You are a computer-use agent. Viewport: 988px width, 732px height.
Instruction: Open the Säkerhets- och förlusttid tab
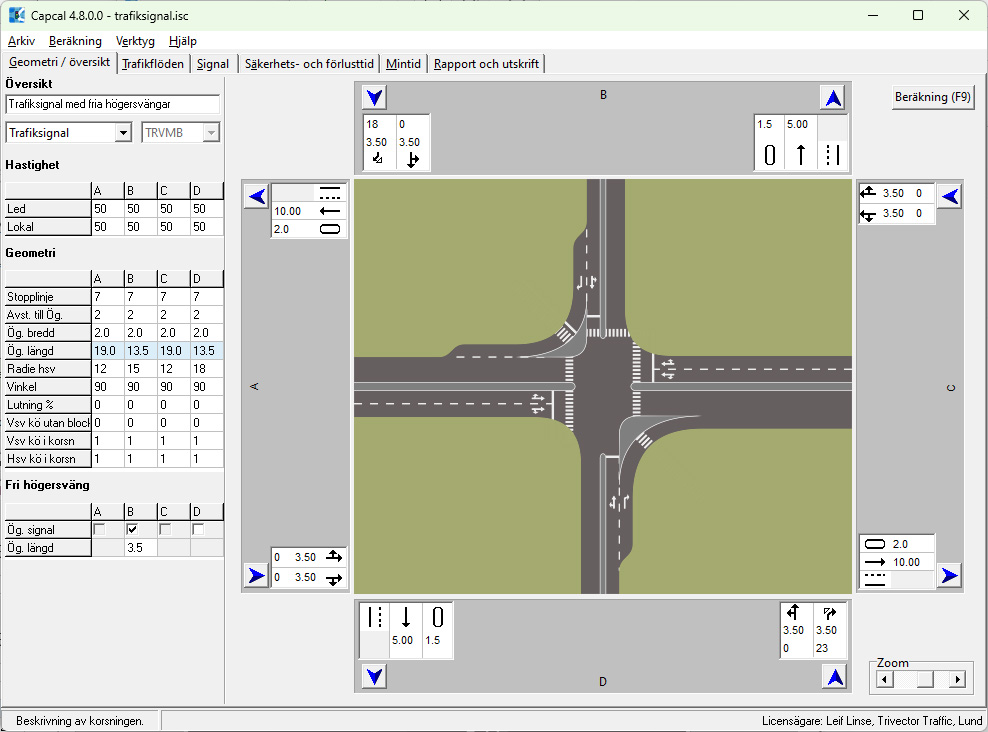309,64
